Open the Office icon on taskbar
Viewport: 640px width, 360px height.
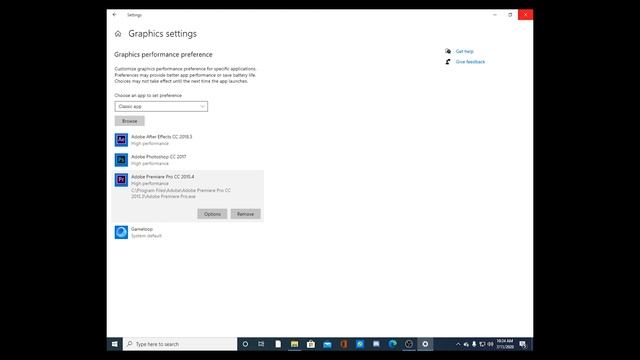pyautogui.click(x=344, y=344)
